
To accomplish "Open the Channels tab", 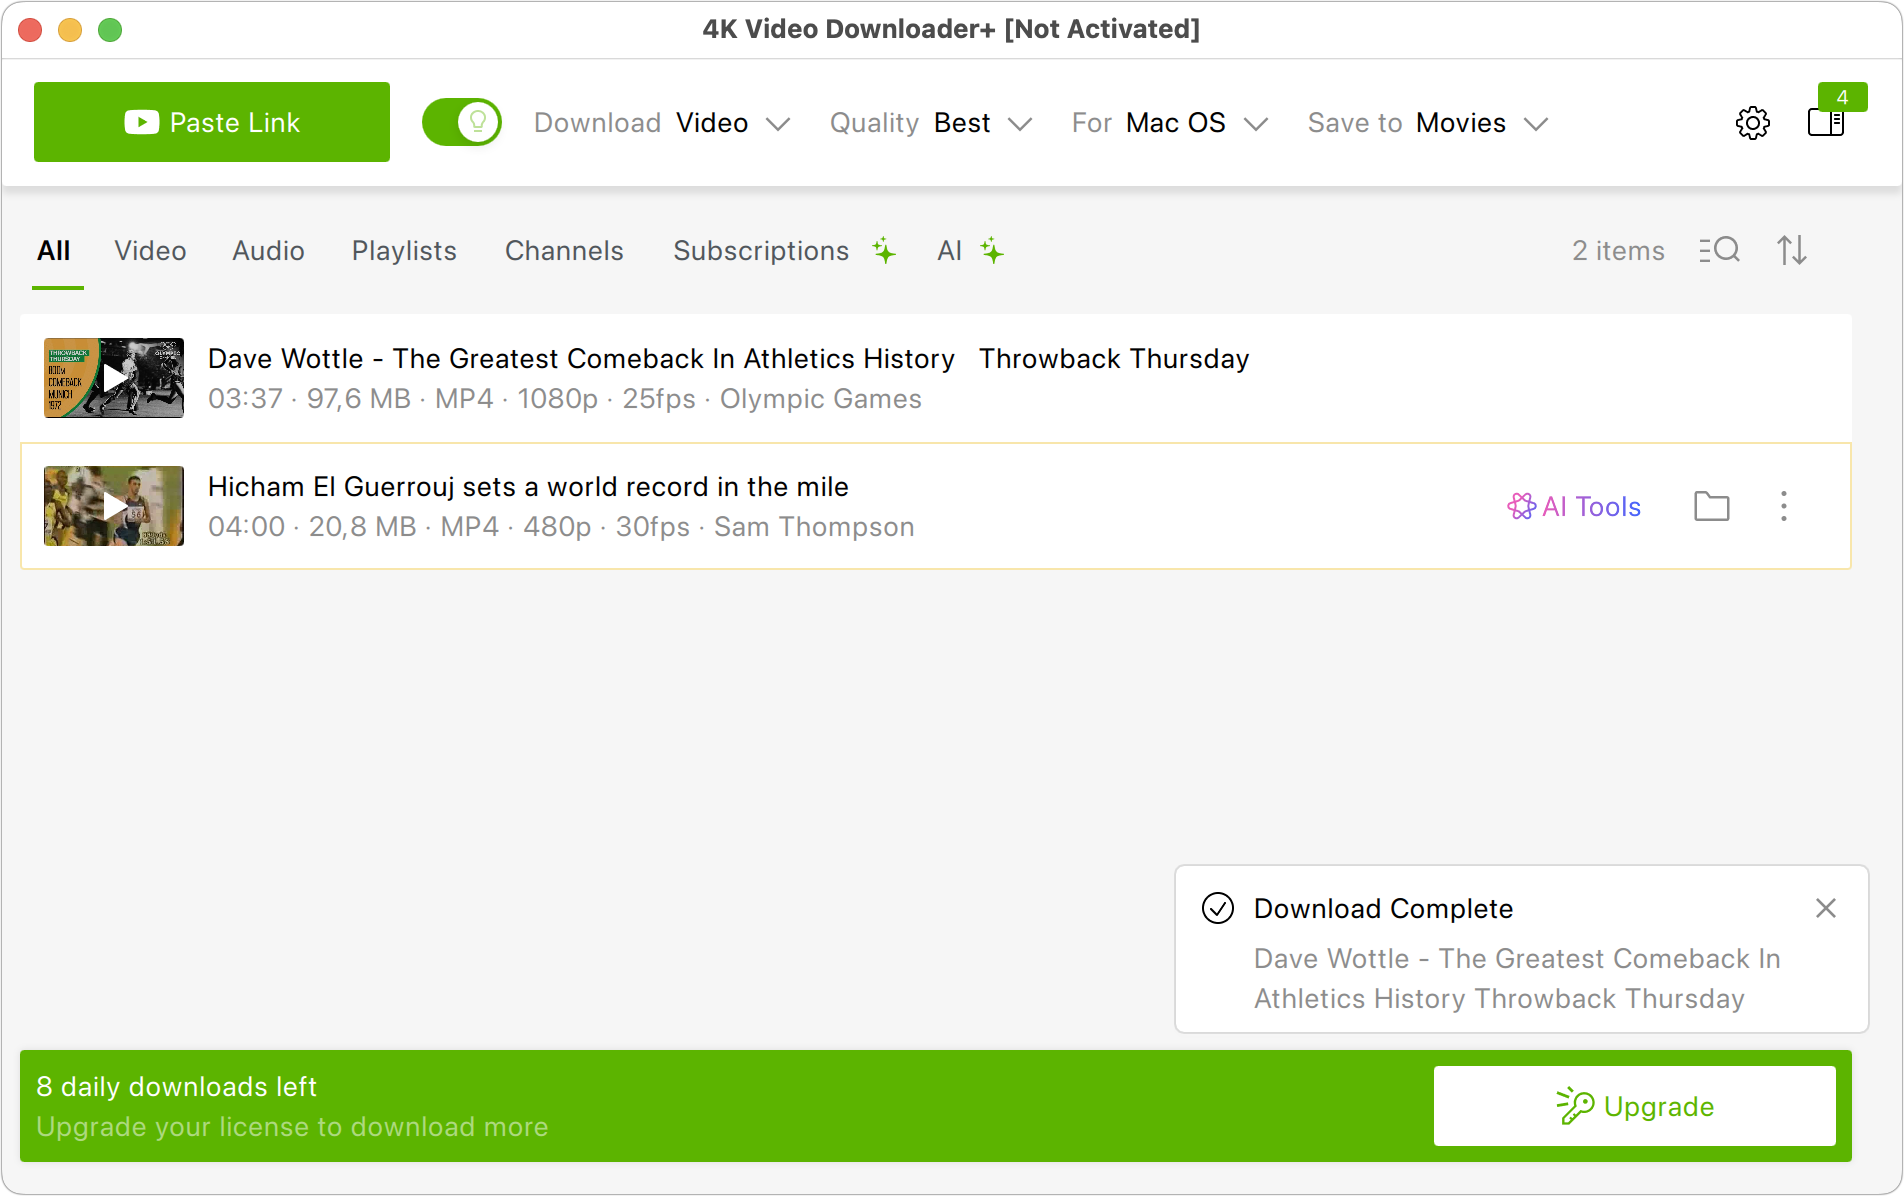I will (564, 251).
